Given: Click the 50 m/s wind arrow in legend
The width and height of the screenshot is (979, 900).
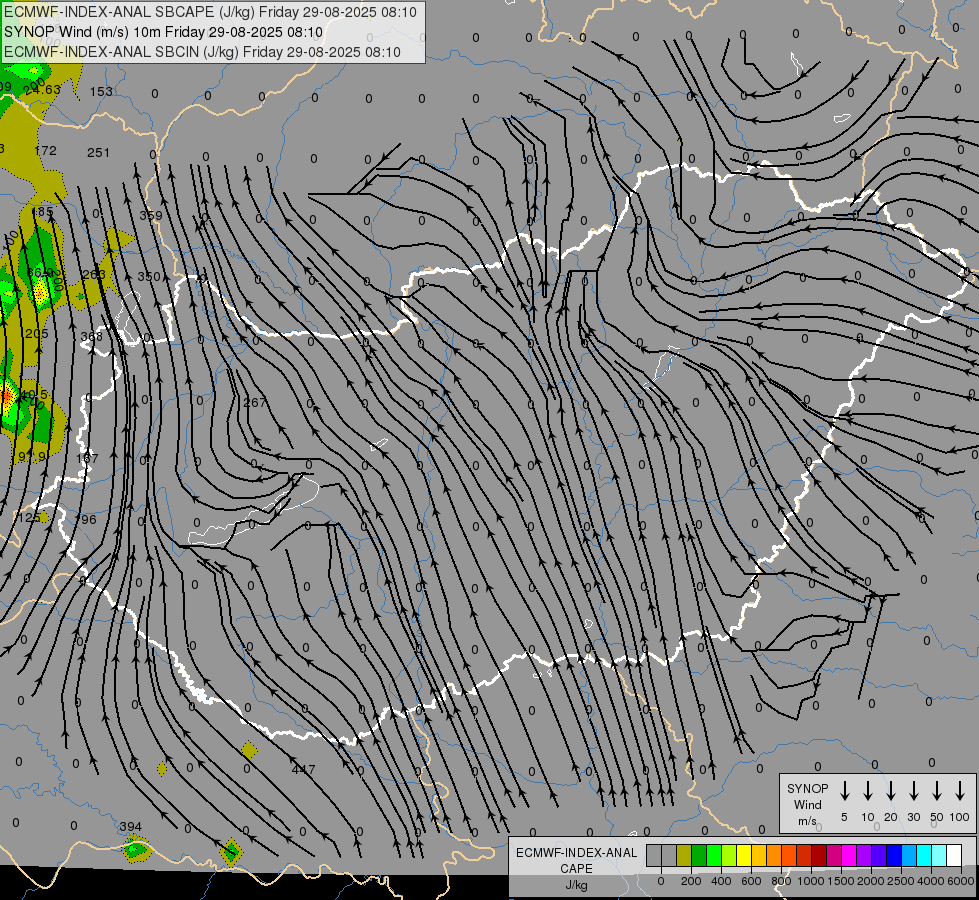Looking at the screenshot, I should point(937,791).
